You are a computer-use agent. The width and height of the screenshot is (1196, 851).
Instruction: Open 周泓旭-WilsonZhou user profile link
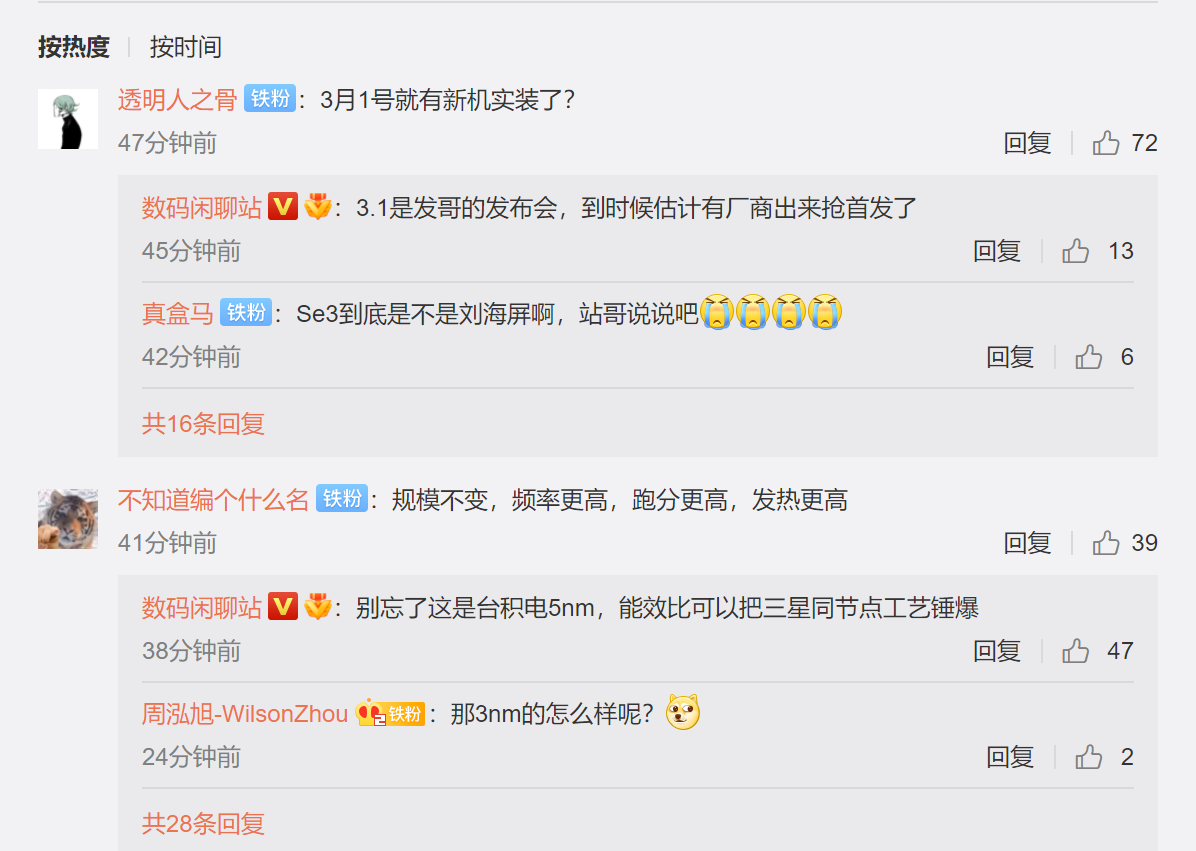245,714
